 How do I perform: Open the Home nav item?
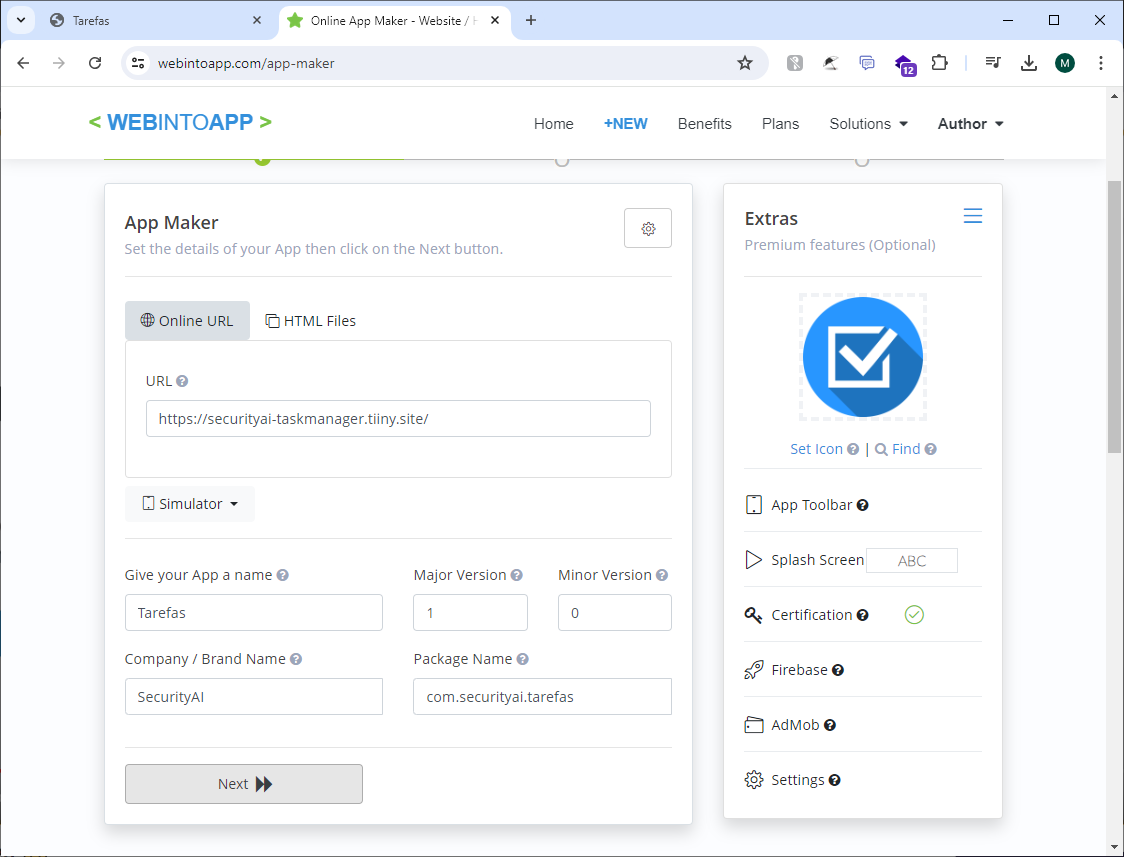click(x=553, y=124)
